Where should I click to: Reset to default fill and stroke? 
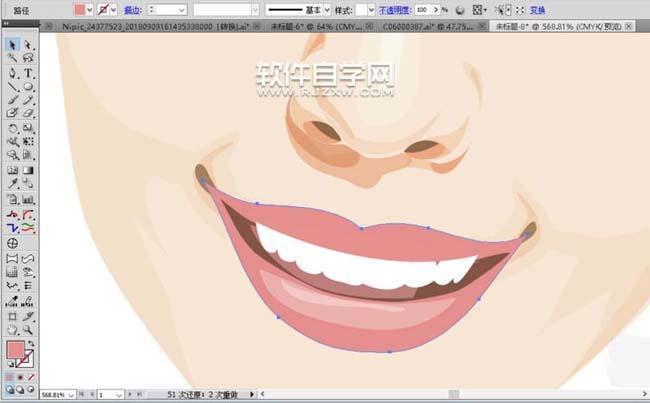10,364
